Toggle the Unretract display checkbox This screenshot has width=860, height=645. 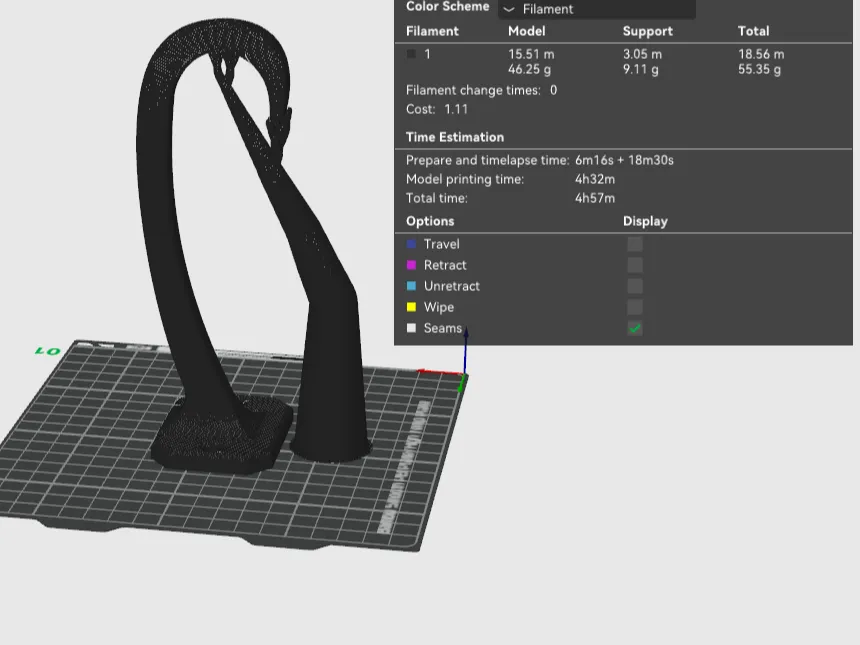tap(635, 286)
